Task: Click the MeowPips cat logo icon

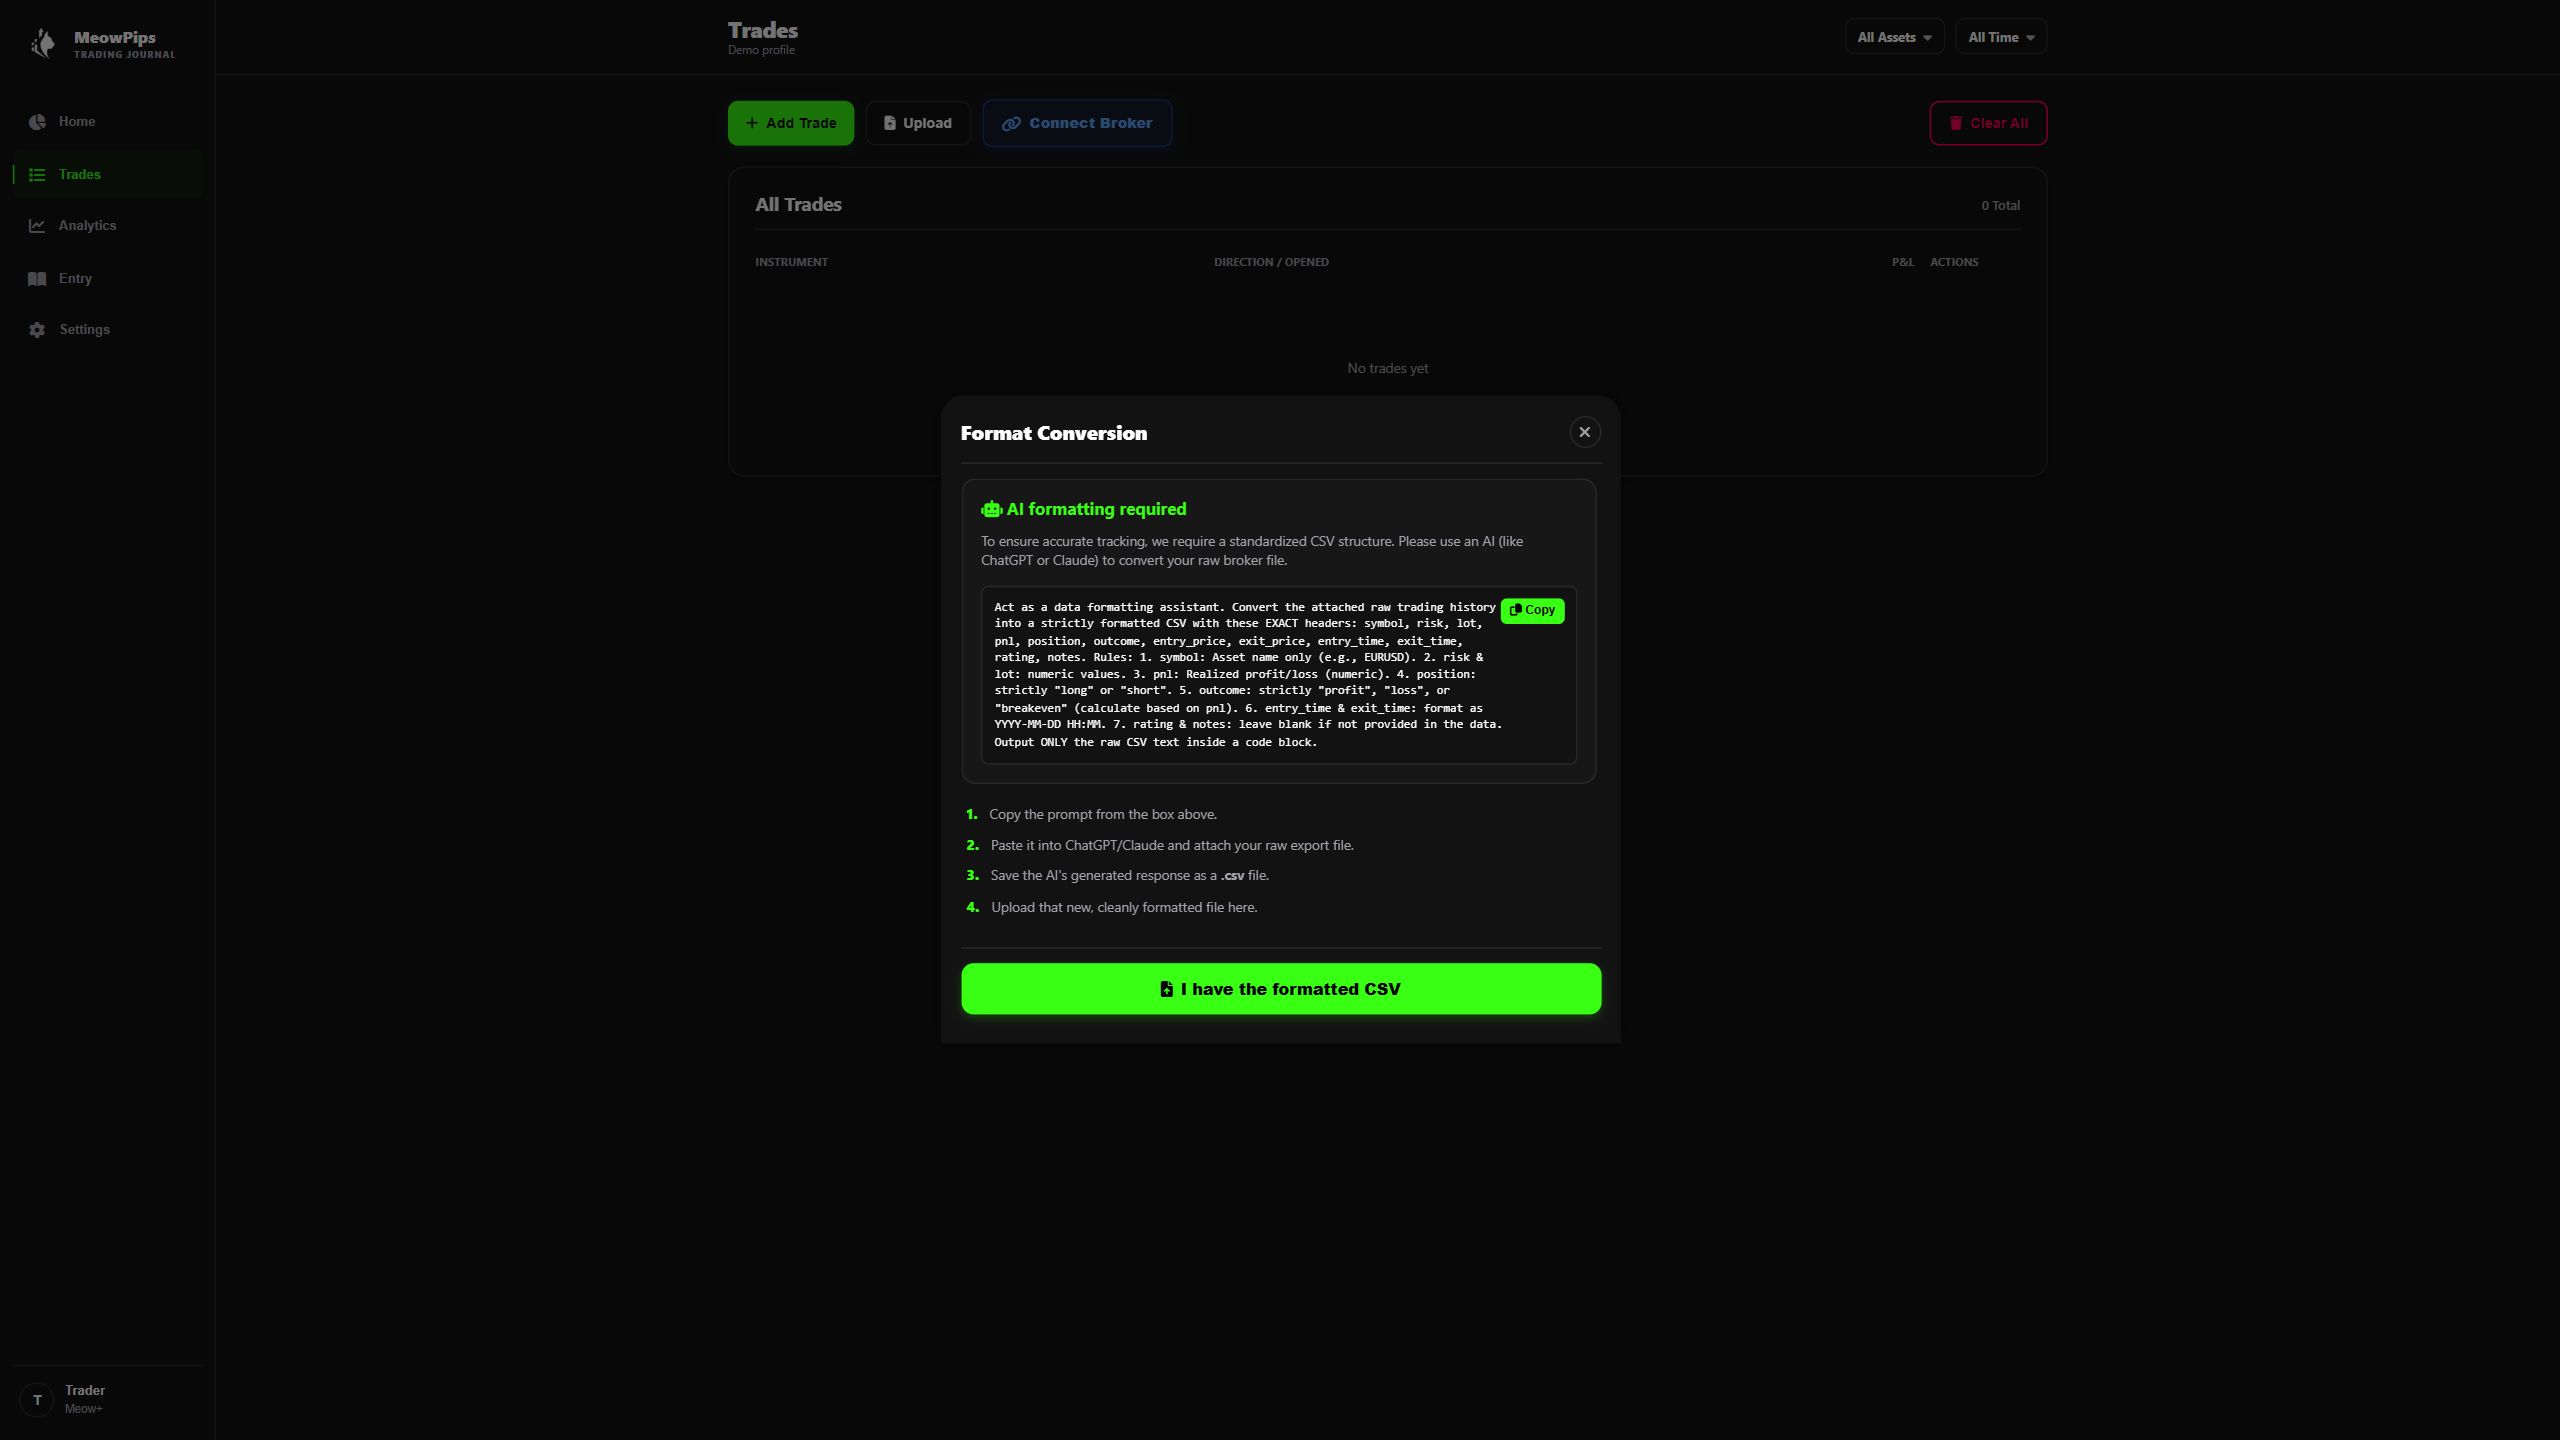Action: coord(42,43)
